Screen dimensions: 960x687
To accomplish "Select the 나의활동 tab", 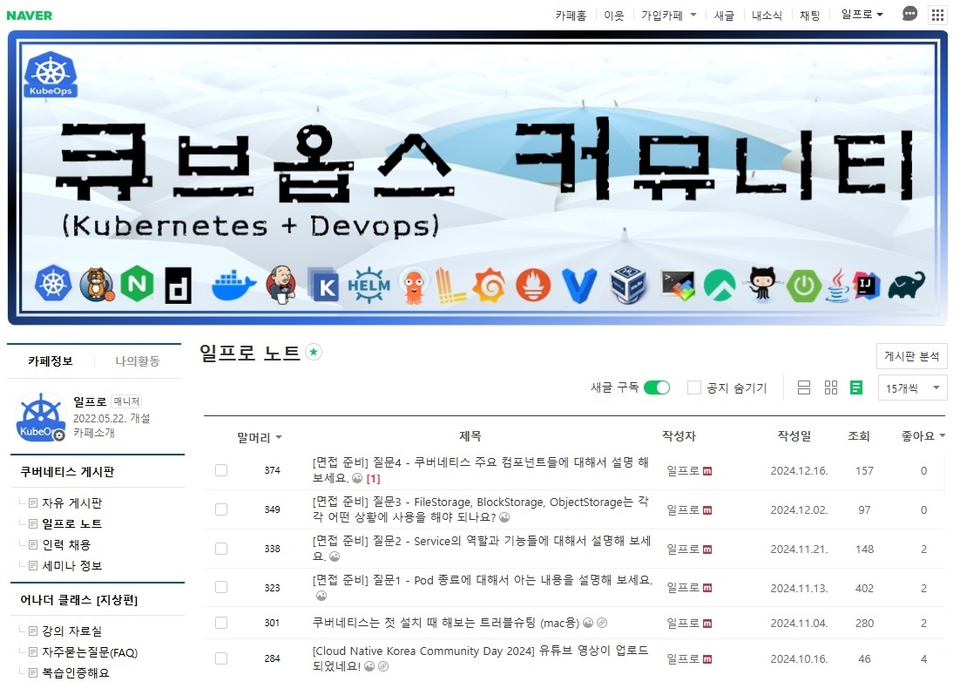I will click(137, 361).
